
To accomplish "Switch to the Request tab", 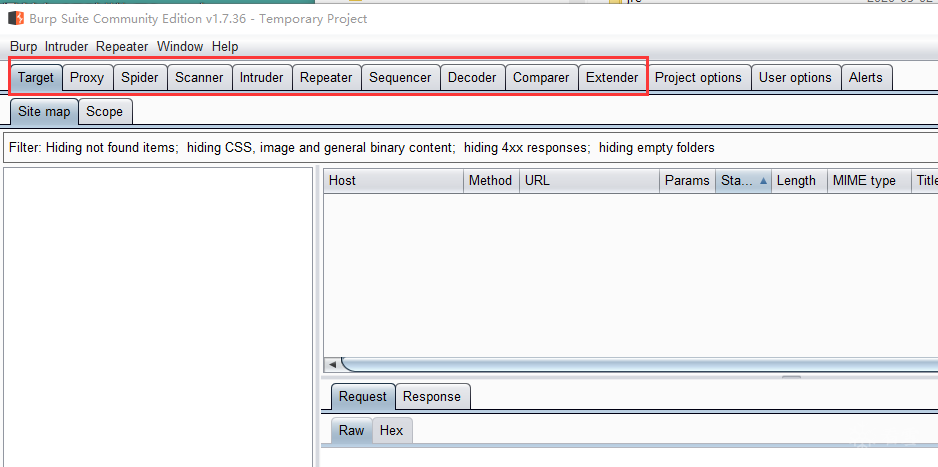I will (363, 397).
